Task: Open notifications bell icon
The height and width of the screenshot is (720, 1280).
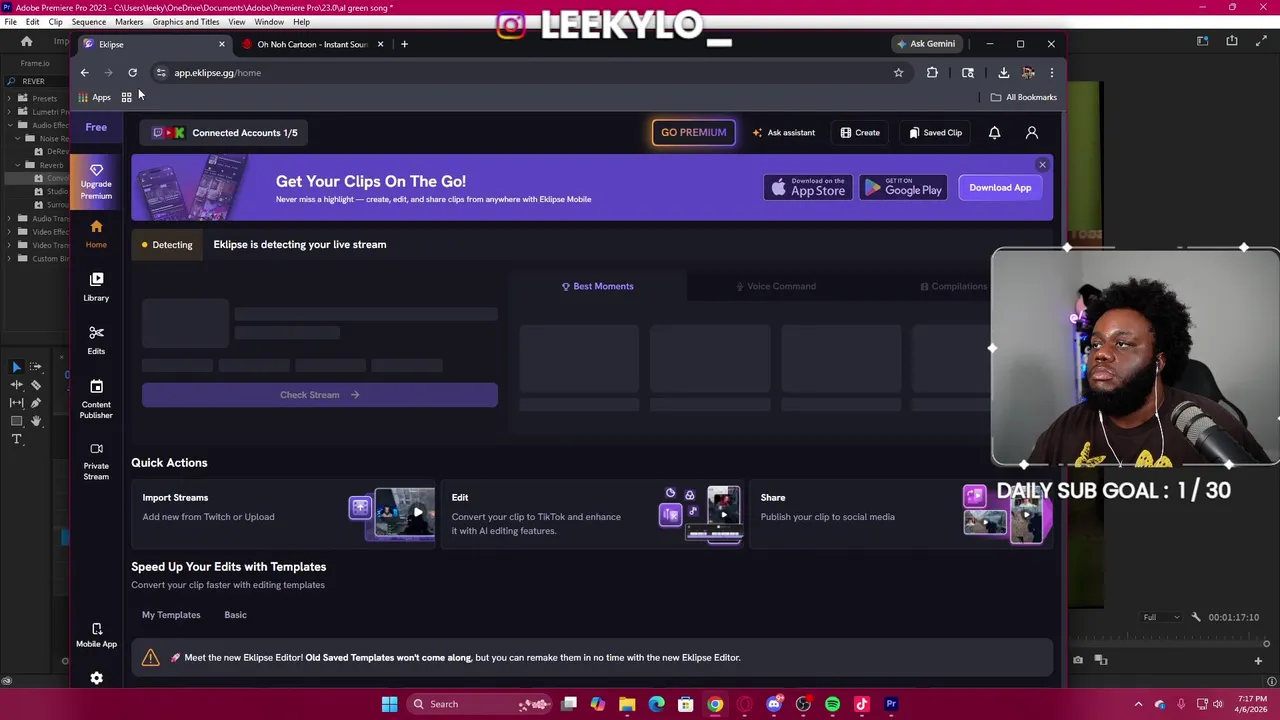Action: [x=994, y=132]
